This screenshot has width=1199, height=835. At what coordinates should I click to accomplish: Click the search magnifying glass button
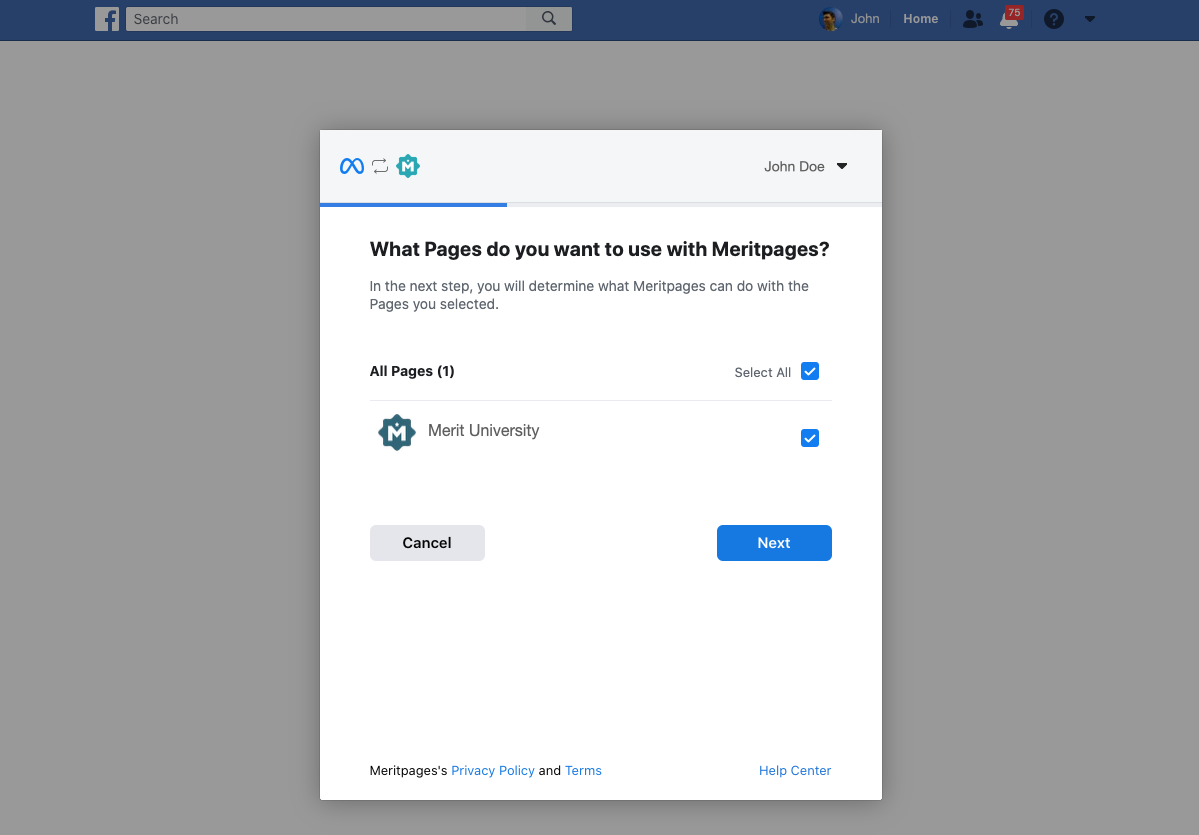[x=549, y=19]
